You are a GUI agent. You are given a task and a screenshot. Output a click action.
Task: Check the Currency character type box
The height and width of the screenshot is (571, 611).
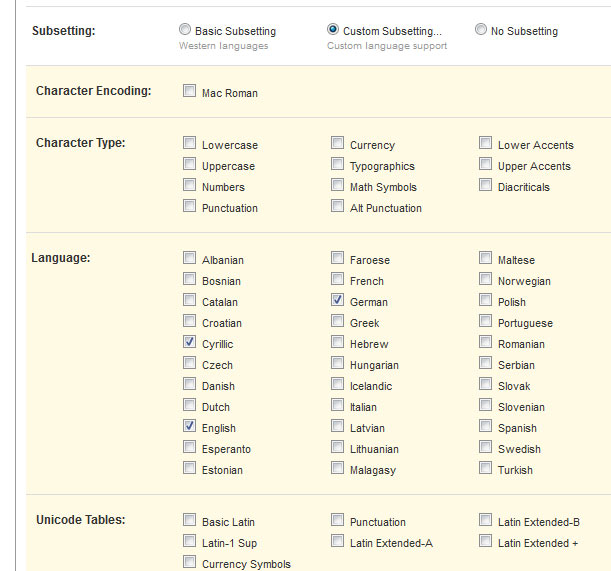click(337, 143)
